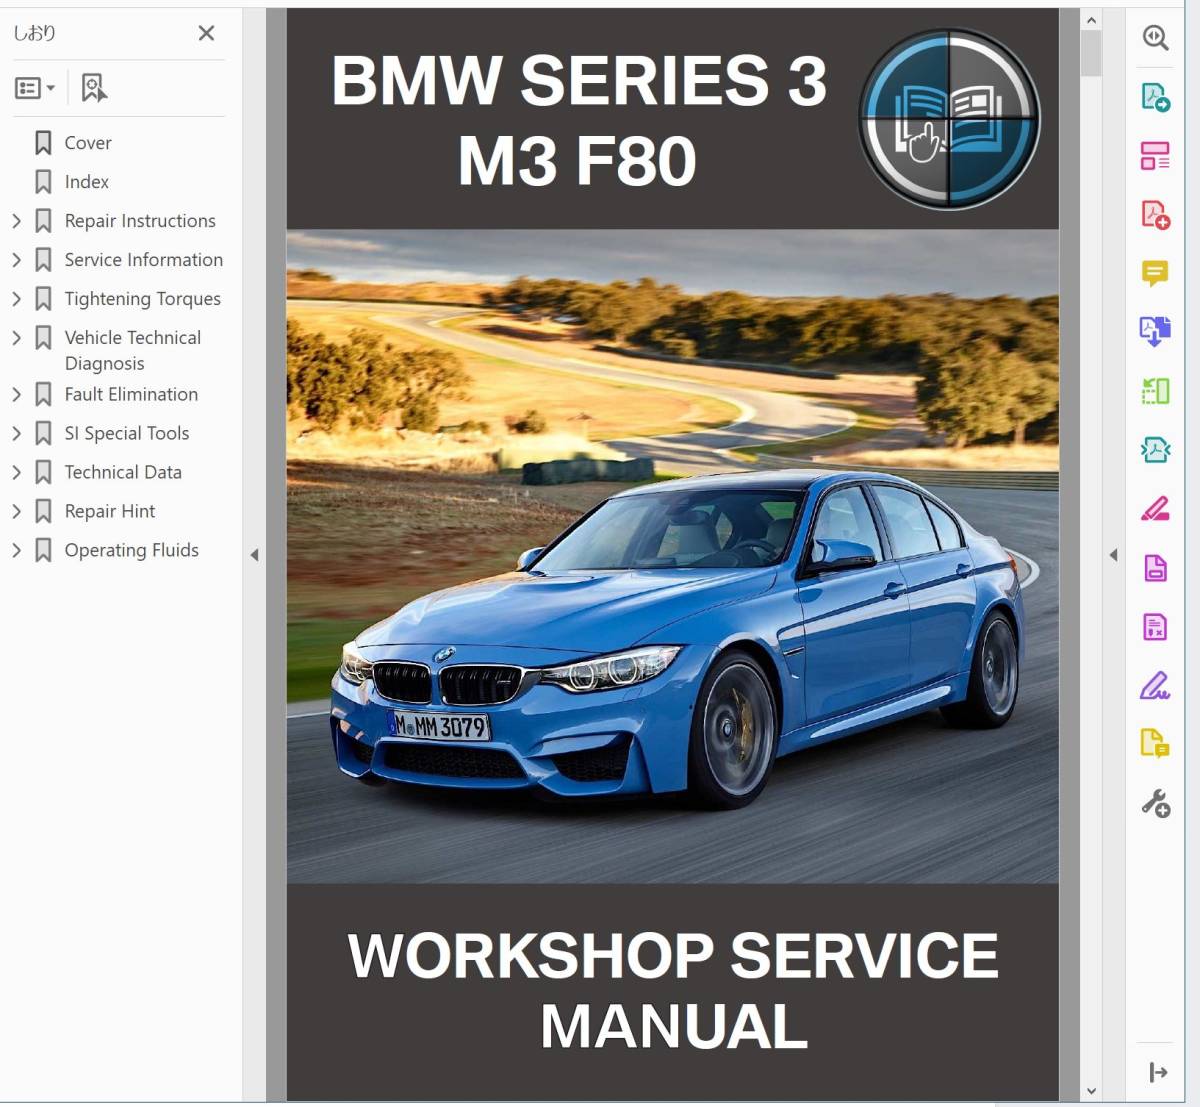Screen dimensions: 1200x1107
Task: Expand the Service Information bookmark
Action: coord(16,260)
